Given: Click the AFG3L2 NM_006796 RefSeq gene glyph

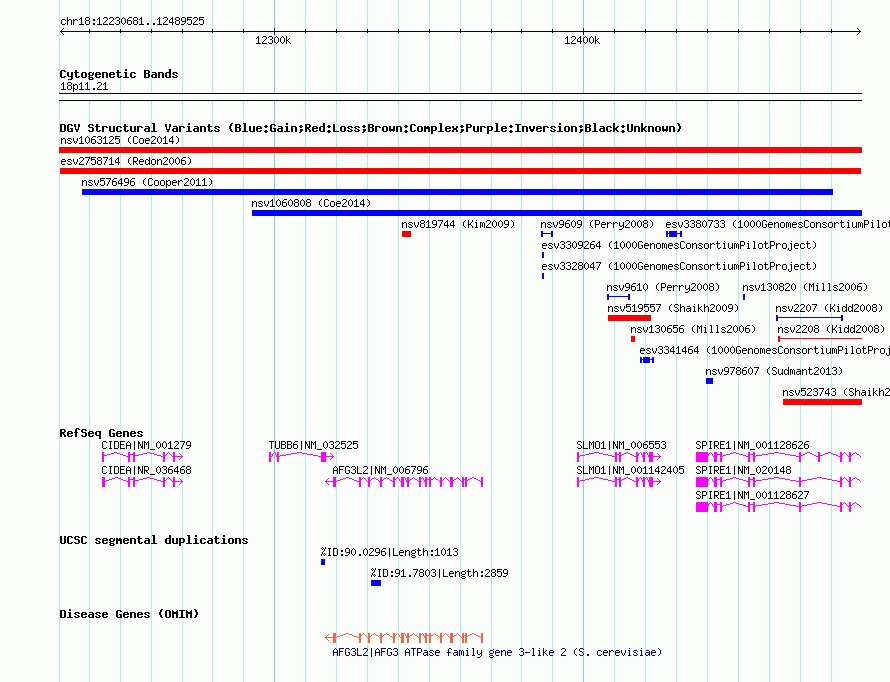Looking at the screenshot, I should pos(404,482).
